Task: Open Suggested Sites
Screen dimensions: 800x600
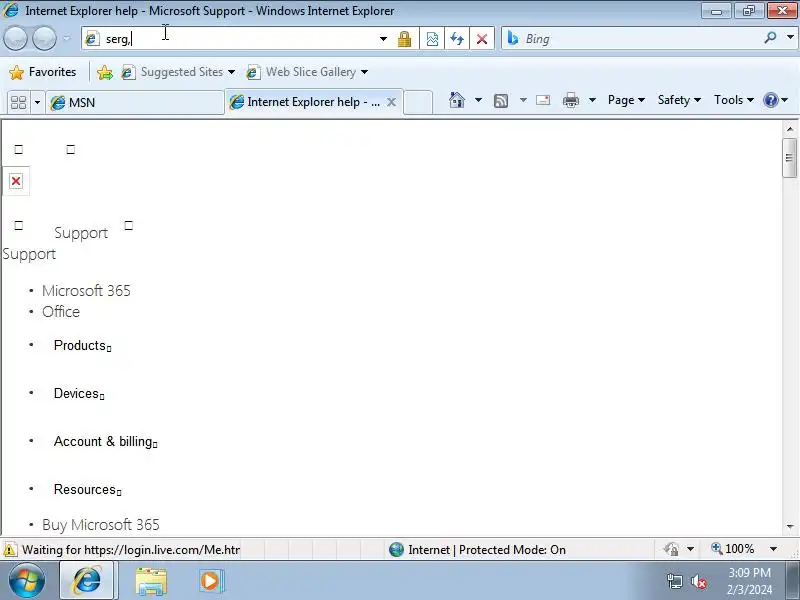Action: point(178,72)
